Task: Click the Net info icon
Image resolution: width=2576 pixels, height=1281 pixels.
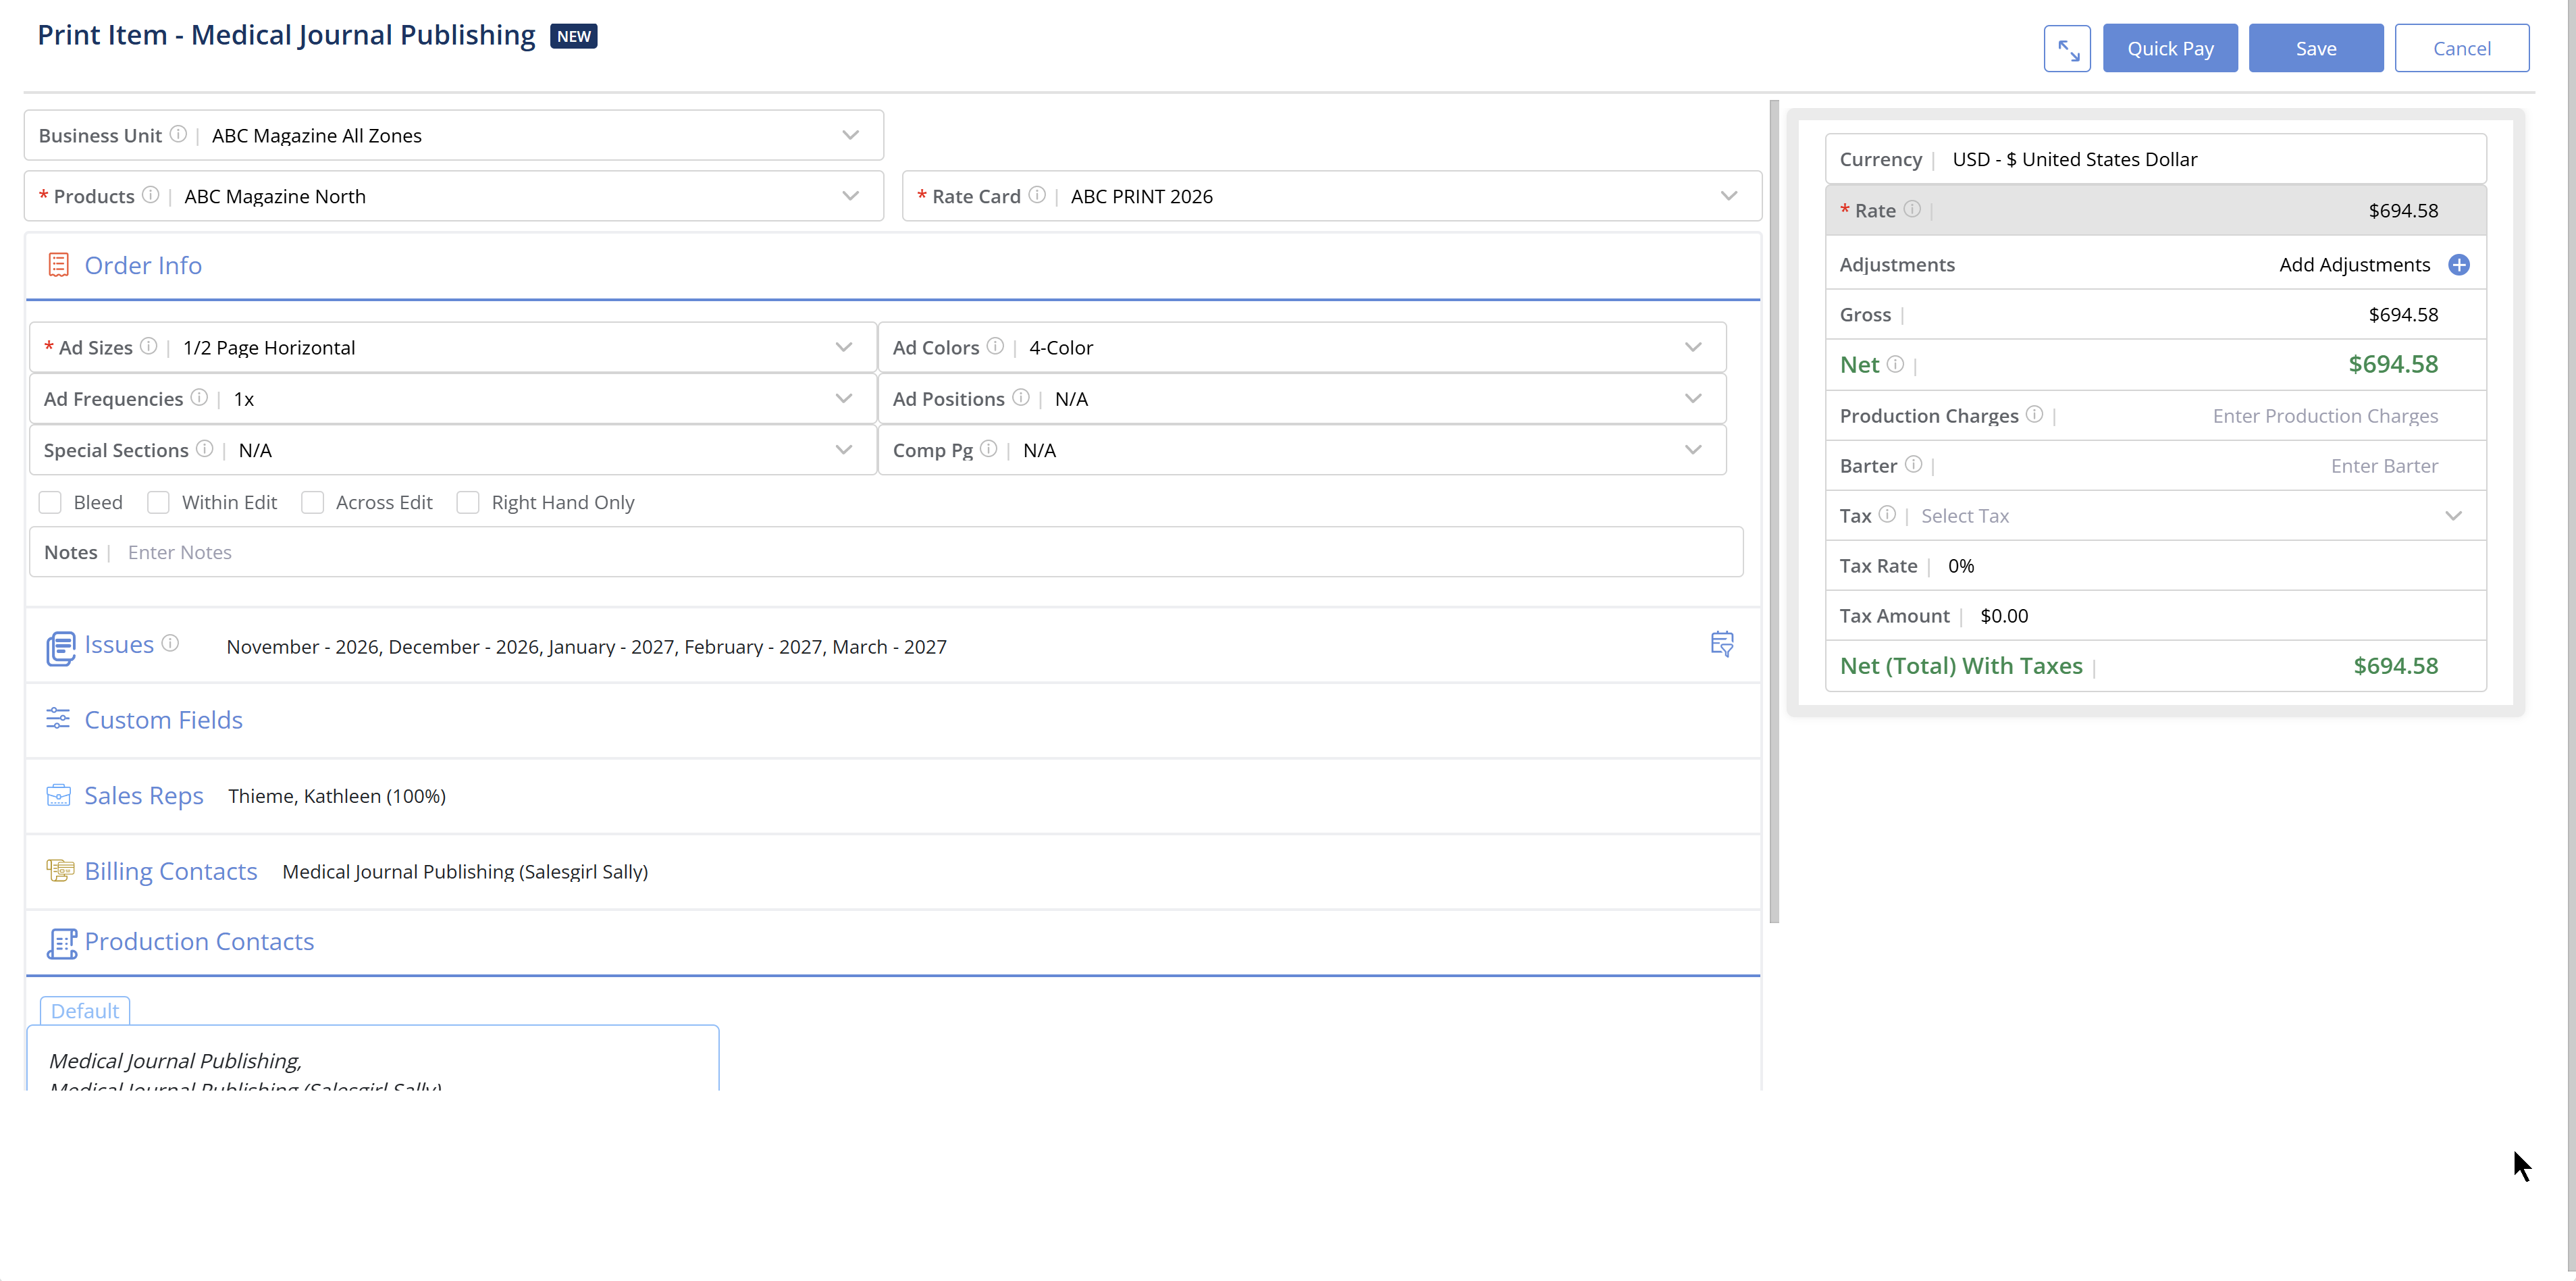Action: 1895,364
